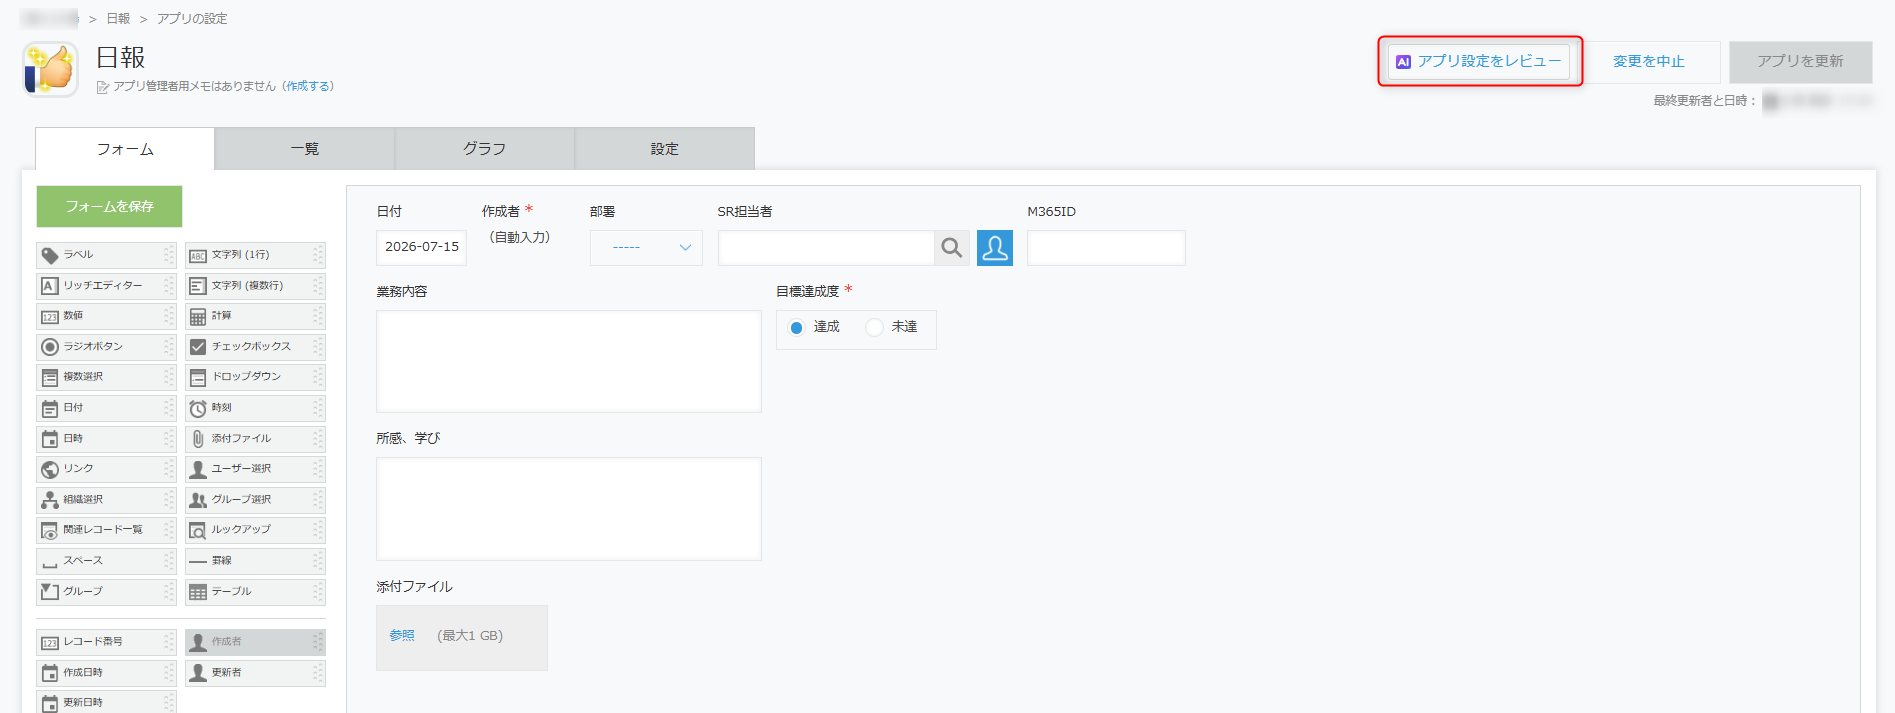Select the greyed 作成者 palette item

tap(255, 642)
